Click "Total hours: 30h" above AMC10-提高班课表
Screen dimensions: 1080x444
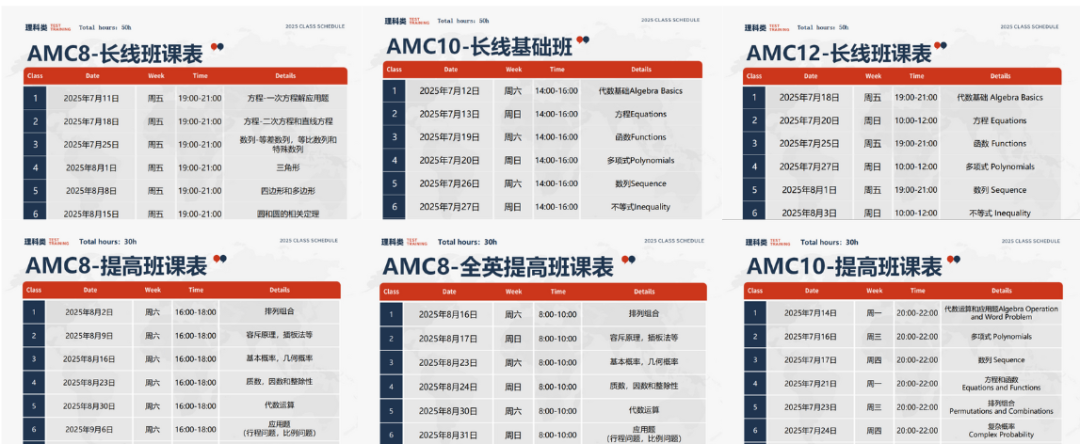point(829,242)
